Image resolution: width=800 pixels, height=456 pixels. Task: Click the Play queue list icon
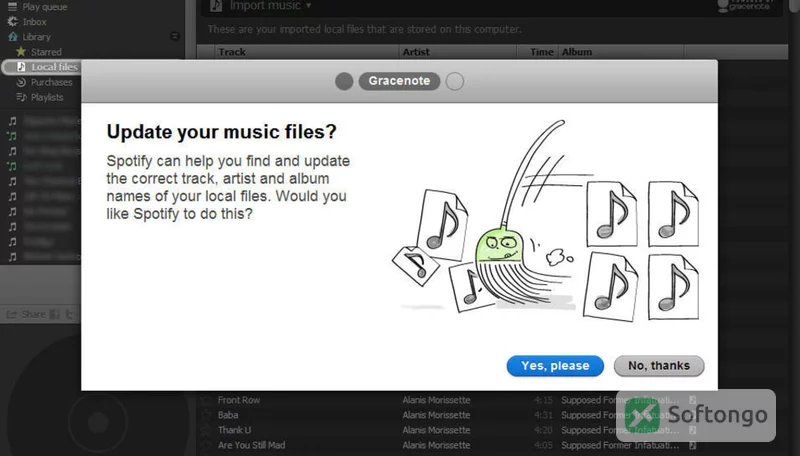pyautogui.click(x=12, y=7)
